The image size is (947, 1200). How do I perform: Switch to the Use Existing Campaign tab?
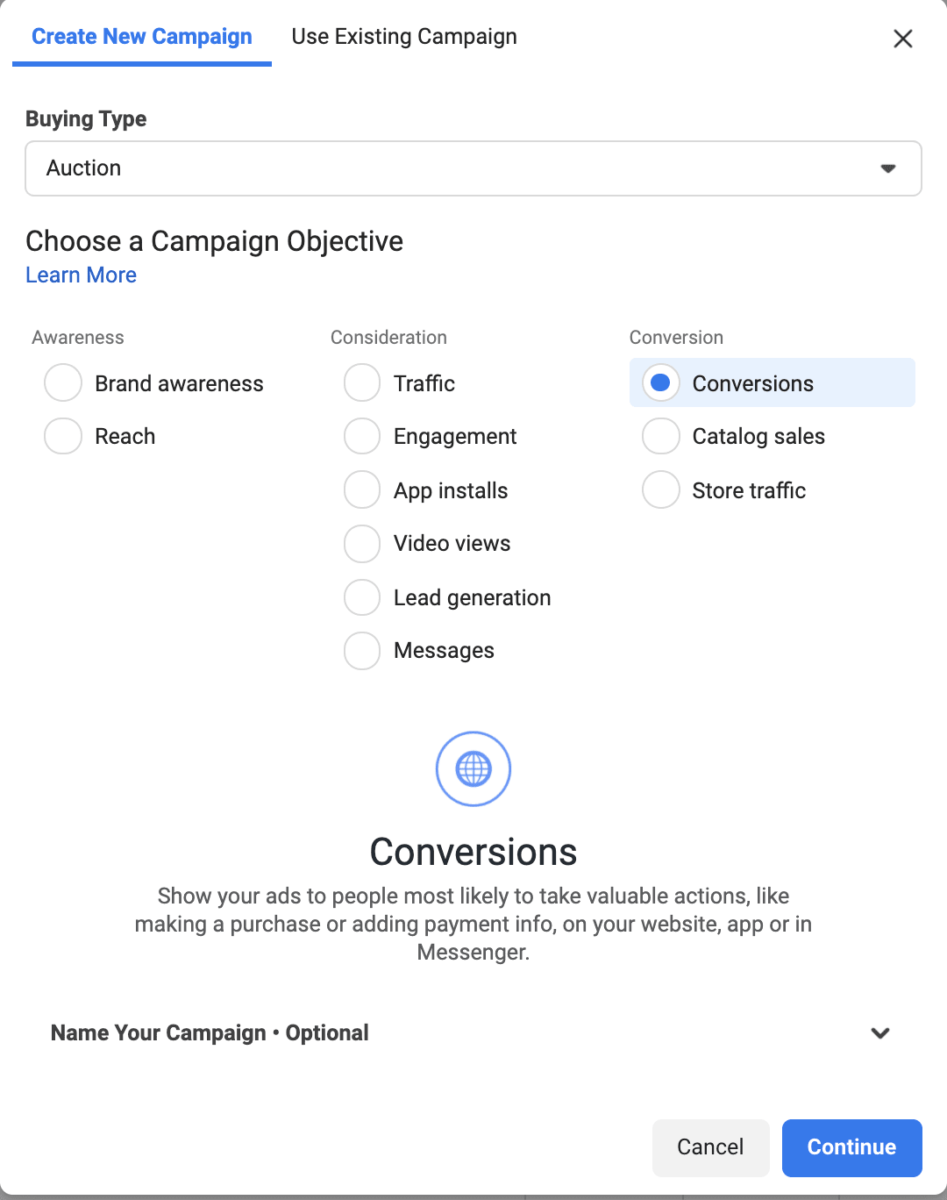pos(404,37)
